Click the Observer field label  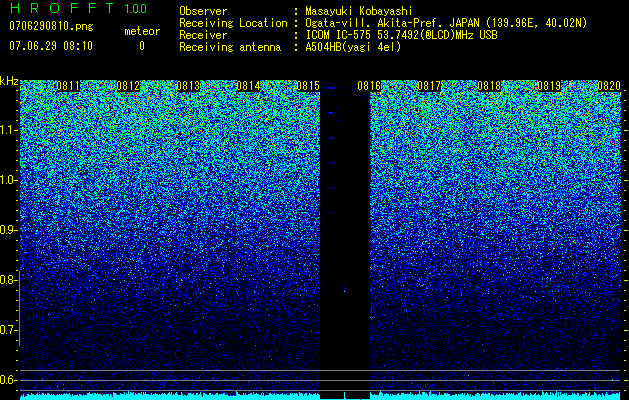point(203,11)
